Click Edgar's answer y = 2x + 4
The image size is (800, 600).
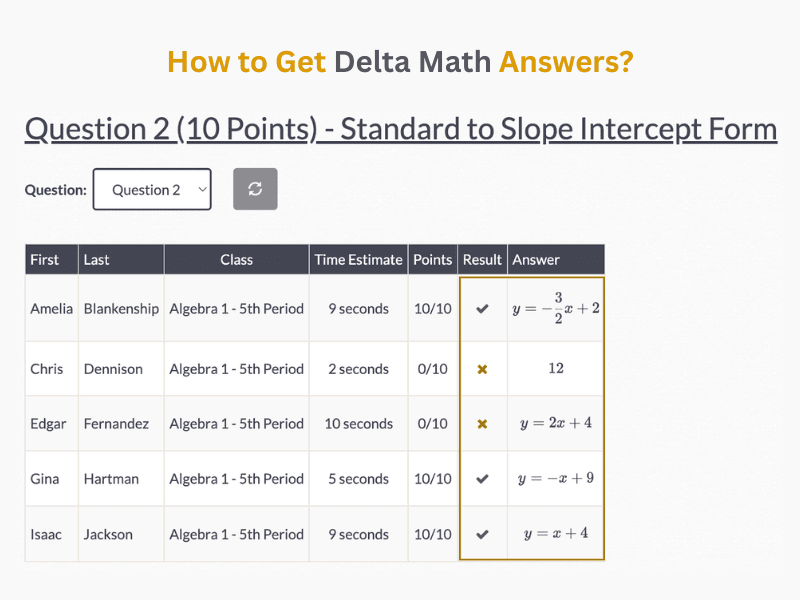tap(556, 423)
